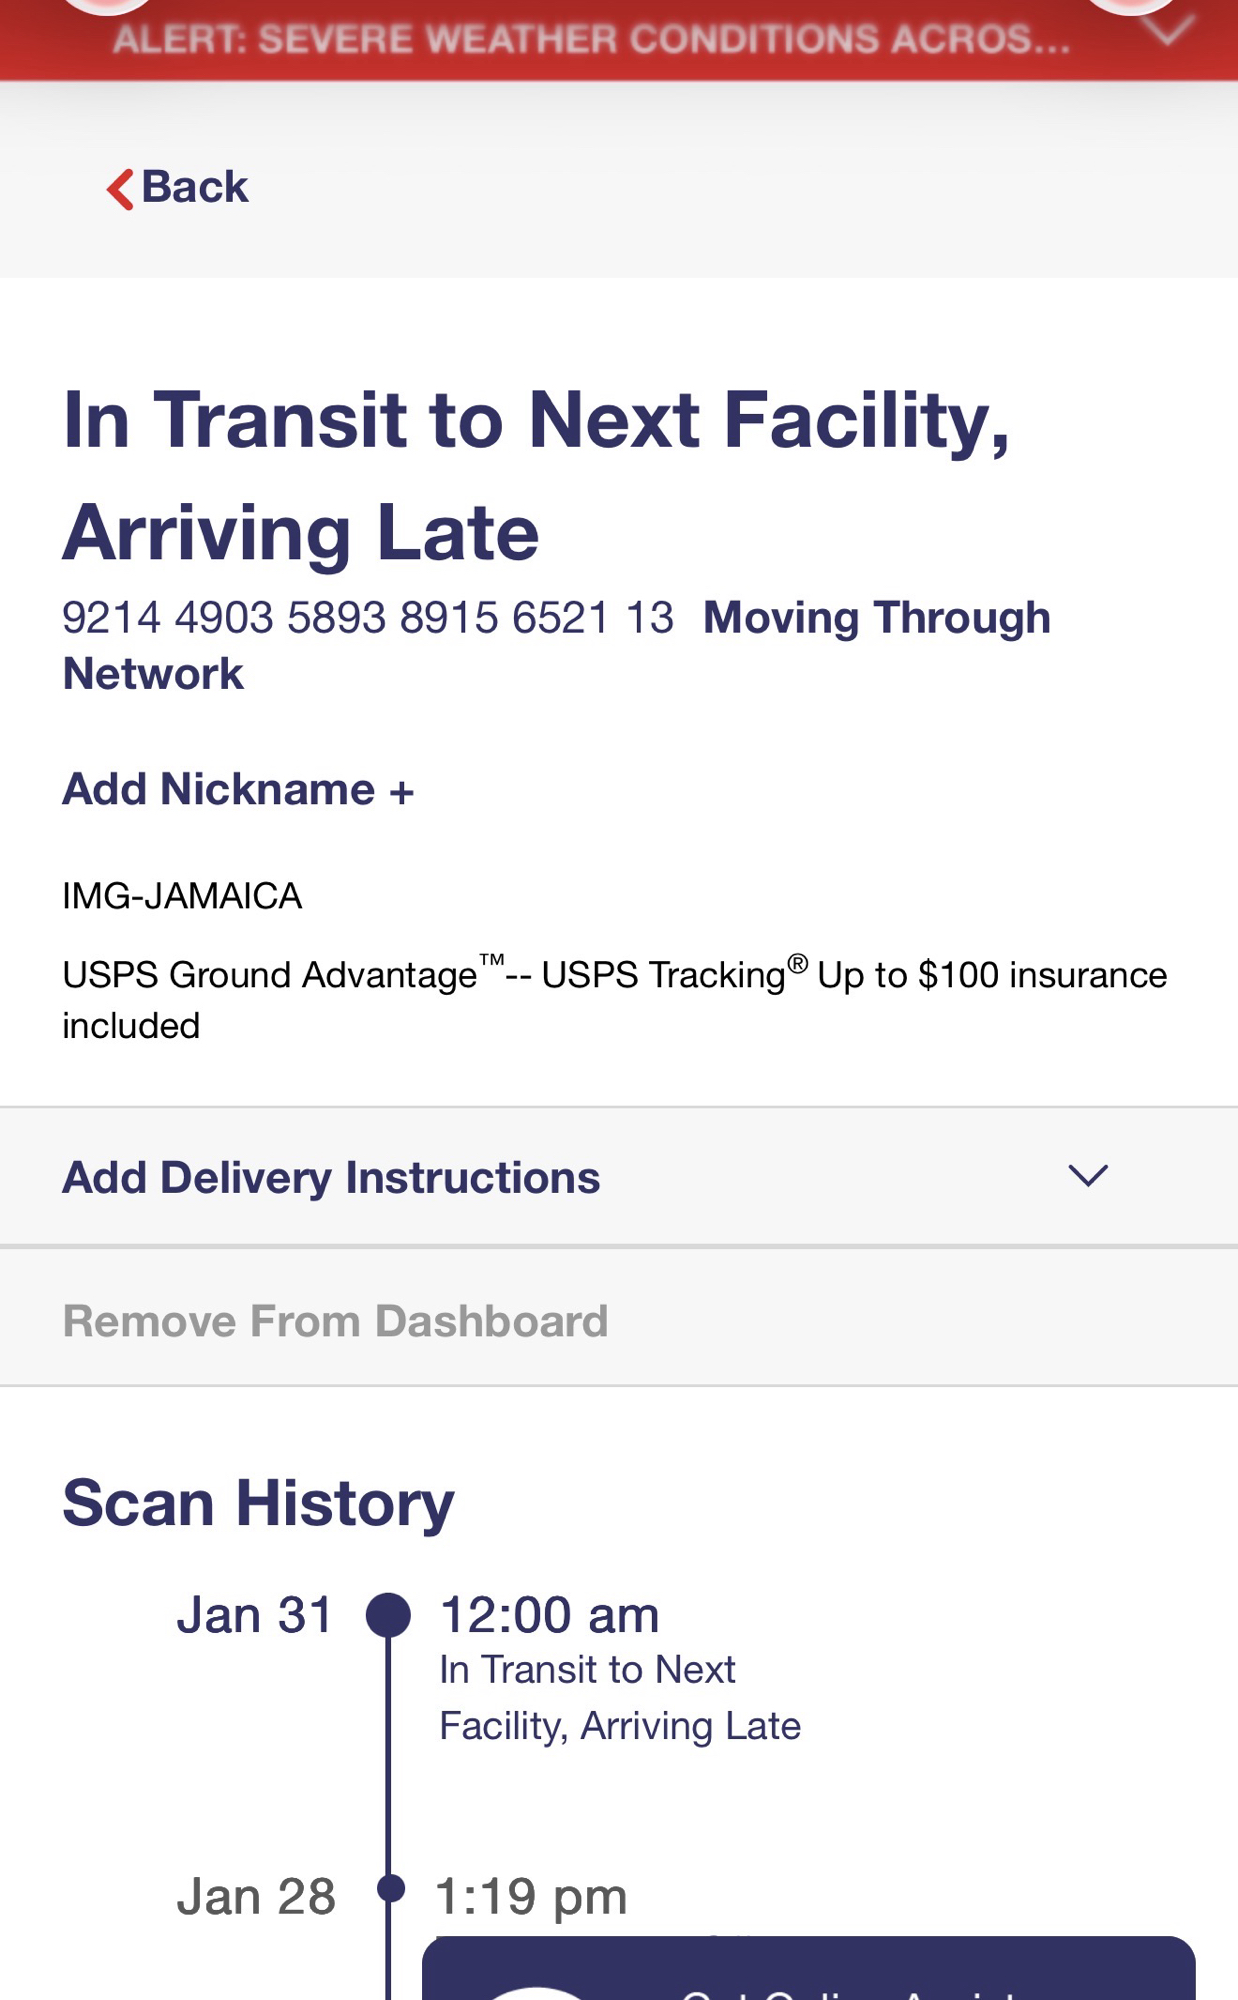Screen dimensions: 1238x2000
Task: Tap the plus icon beside Add Nickname
Action: [x=401, y=792]
